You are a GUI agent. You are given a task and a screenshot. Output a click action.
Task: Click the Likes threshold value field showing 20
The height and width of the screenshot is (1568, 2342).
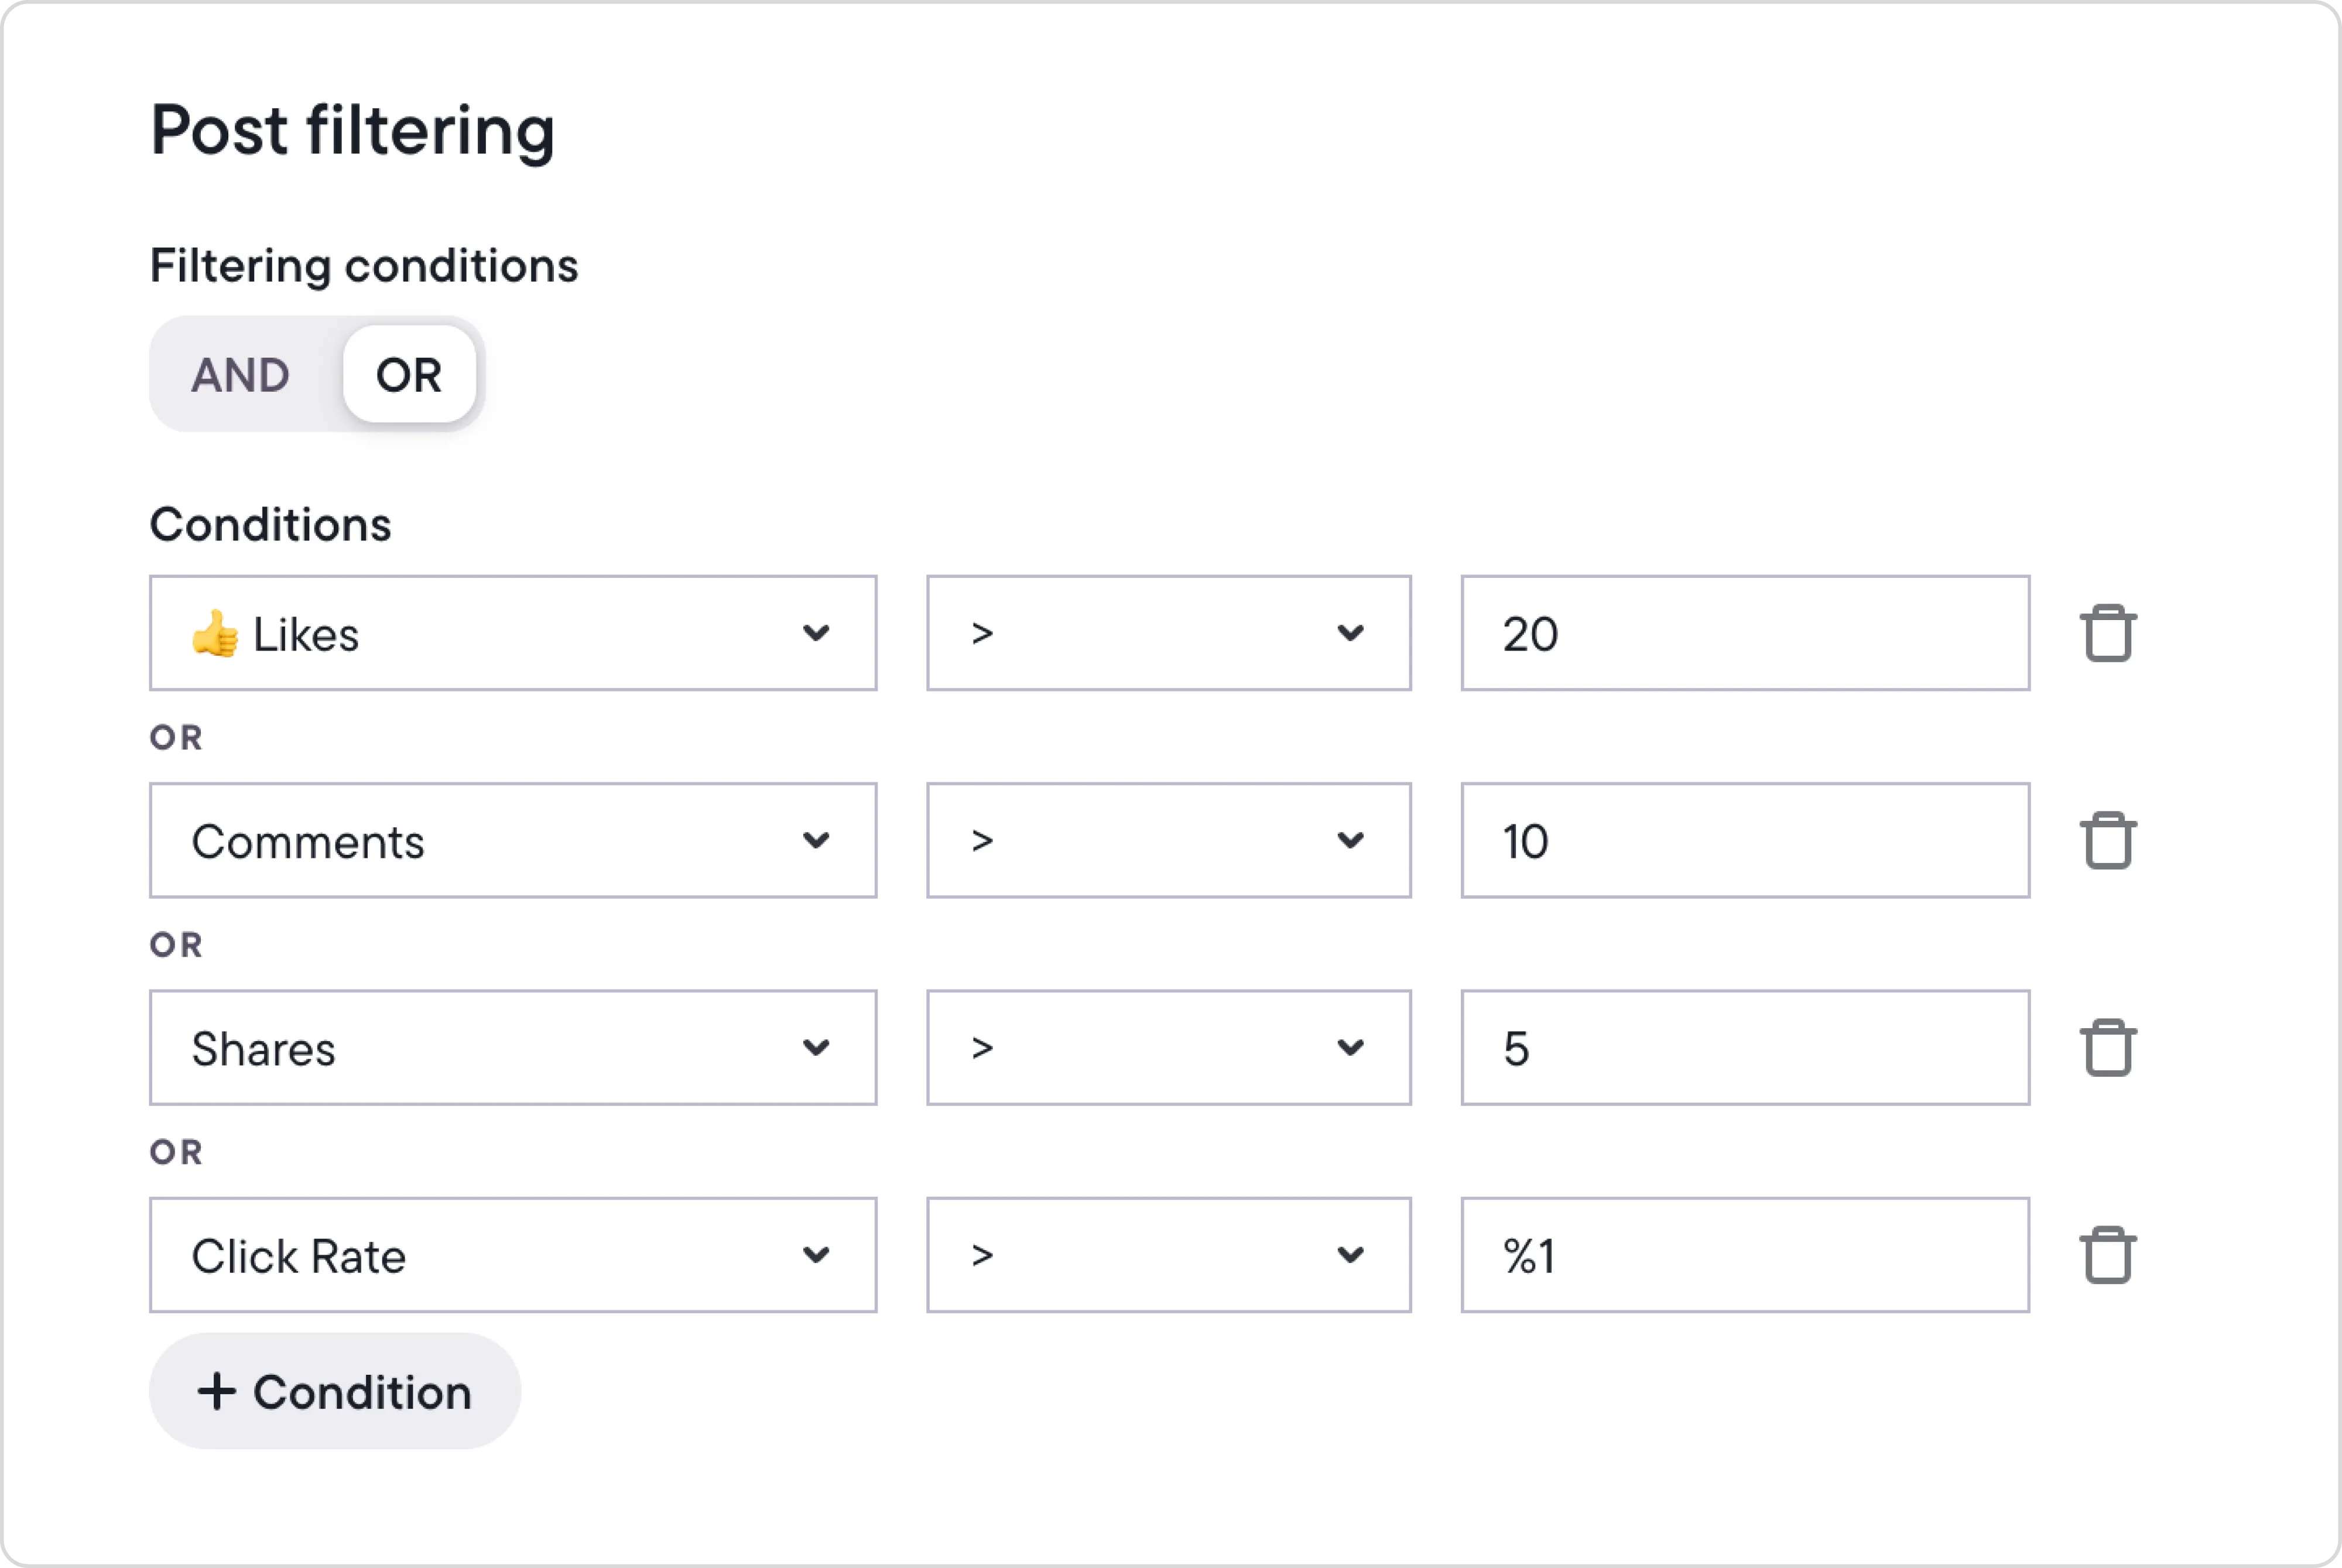click(1744, 633)
